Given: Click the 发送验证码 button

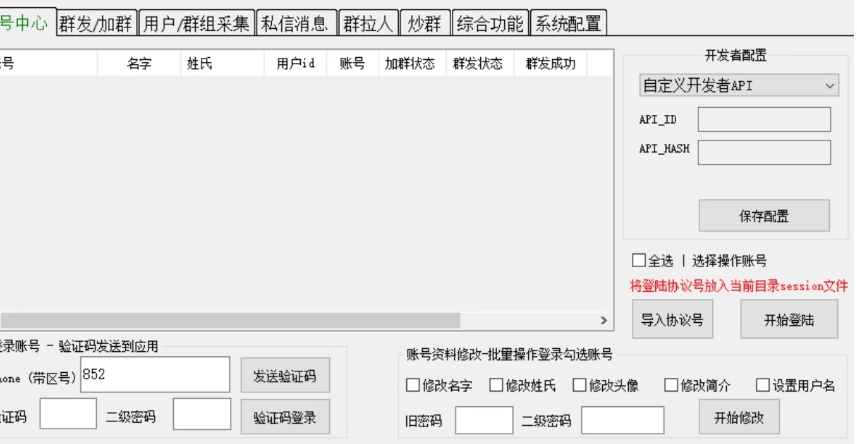Looking at the screenshot, I should [285, 376].
